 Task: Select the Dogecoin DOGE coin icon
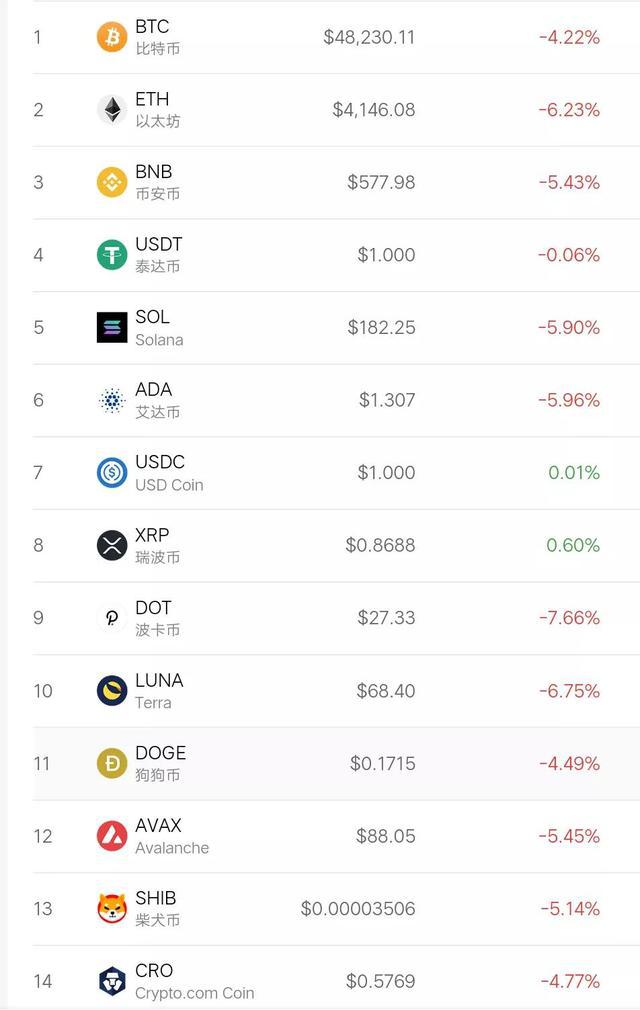[x=112, y=763]
